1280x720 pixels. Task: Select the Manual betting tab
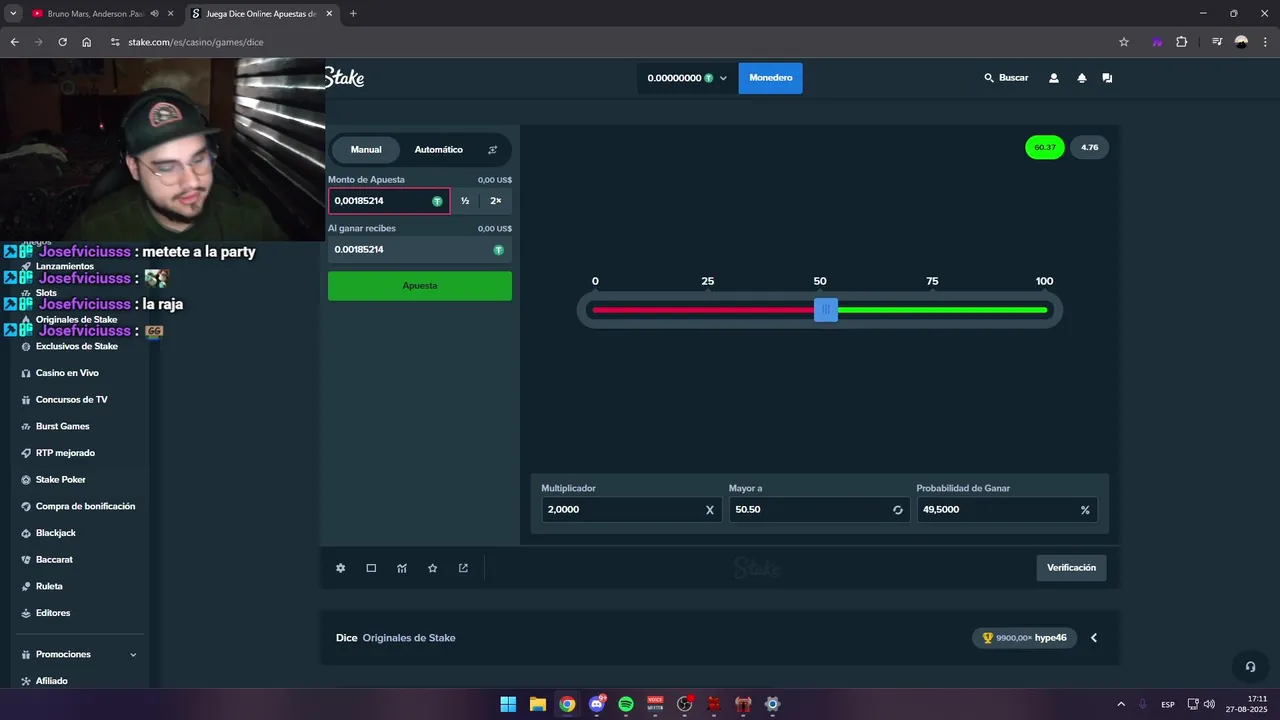click(366, 150)
